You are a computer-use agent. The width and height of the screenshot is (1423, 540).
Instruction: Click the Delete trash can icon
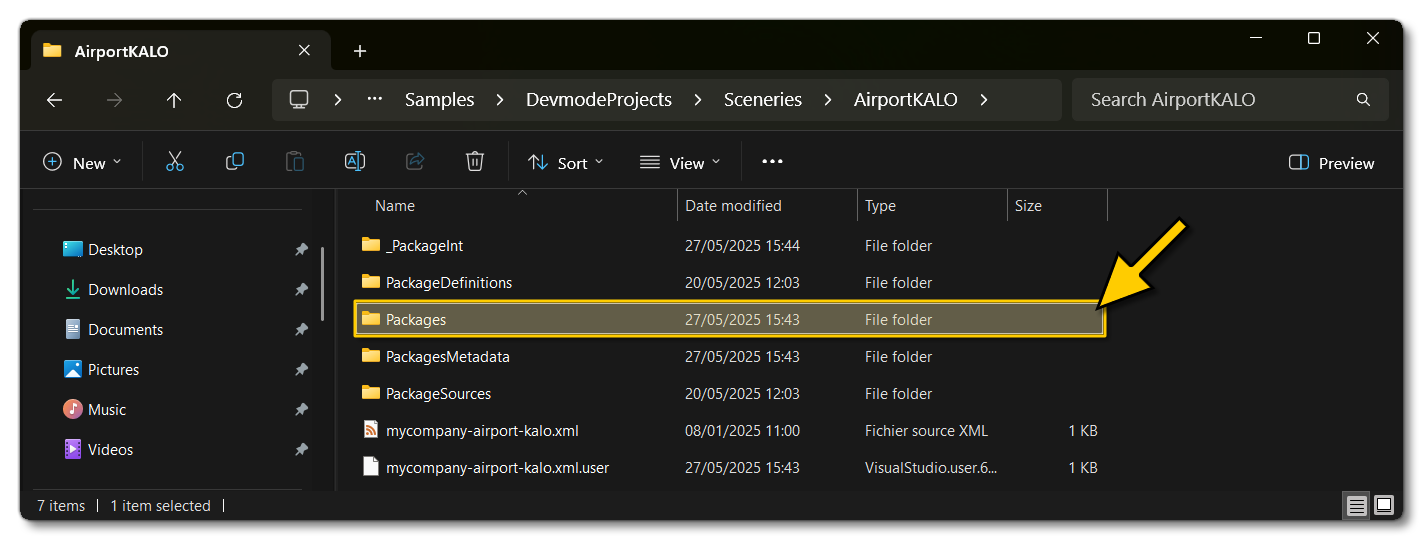click(x=475, y=162)
